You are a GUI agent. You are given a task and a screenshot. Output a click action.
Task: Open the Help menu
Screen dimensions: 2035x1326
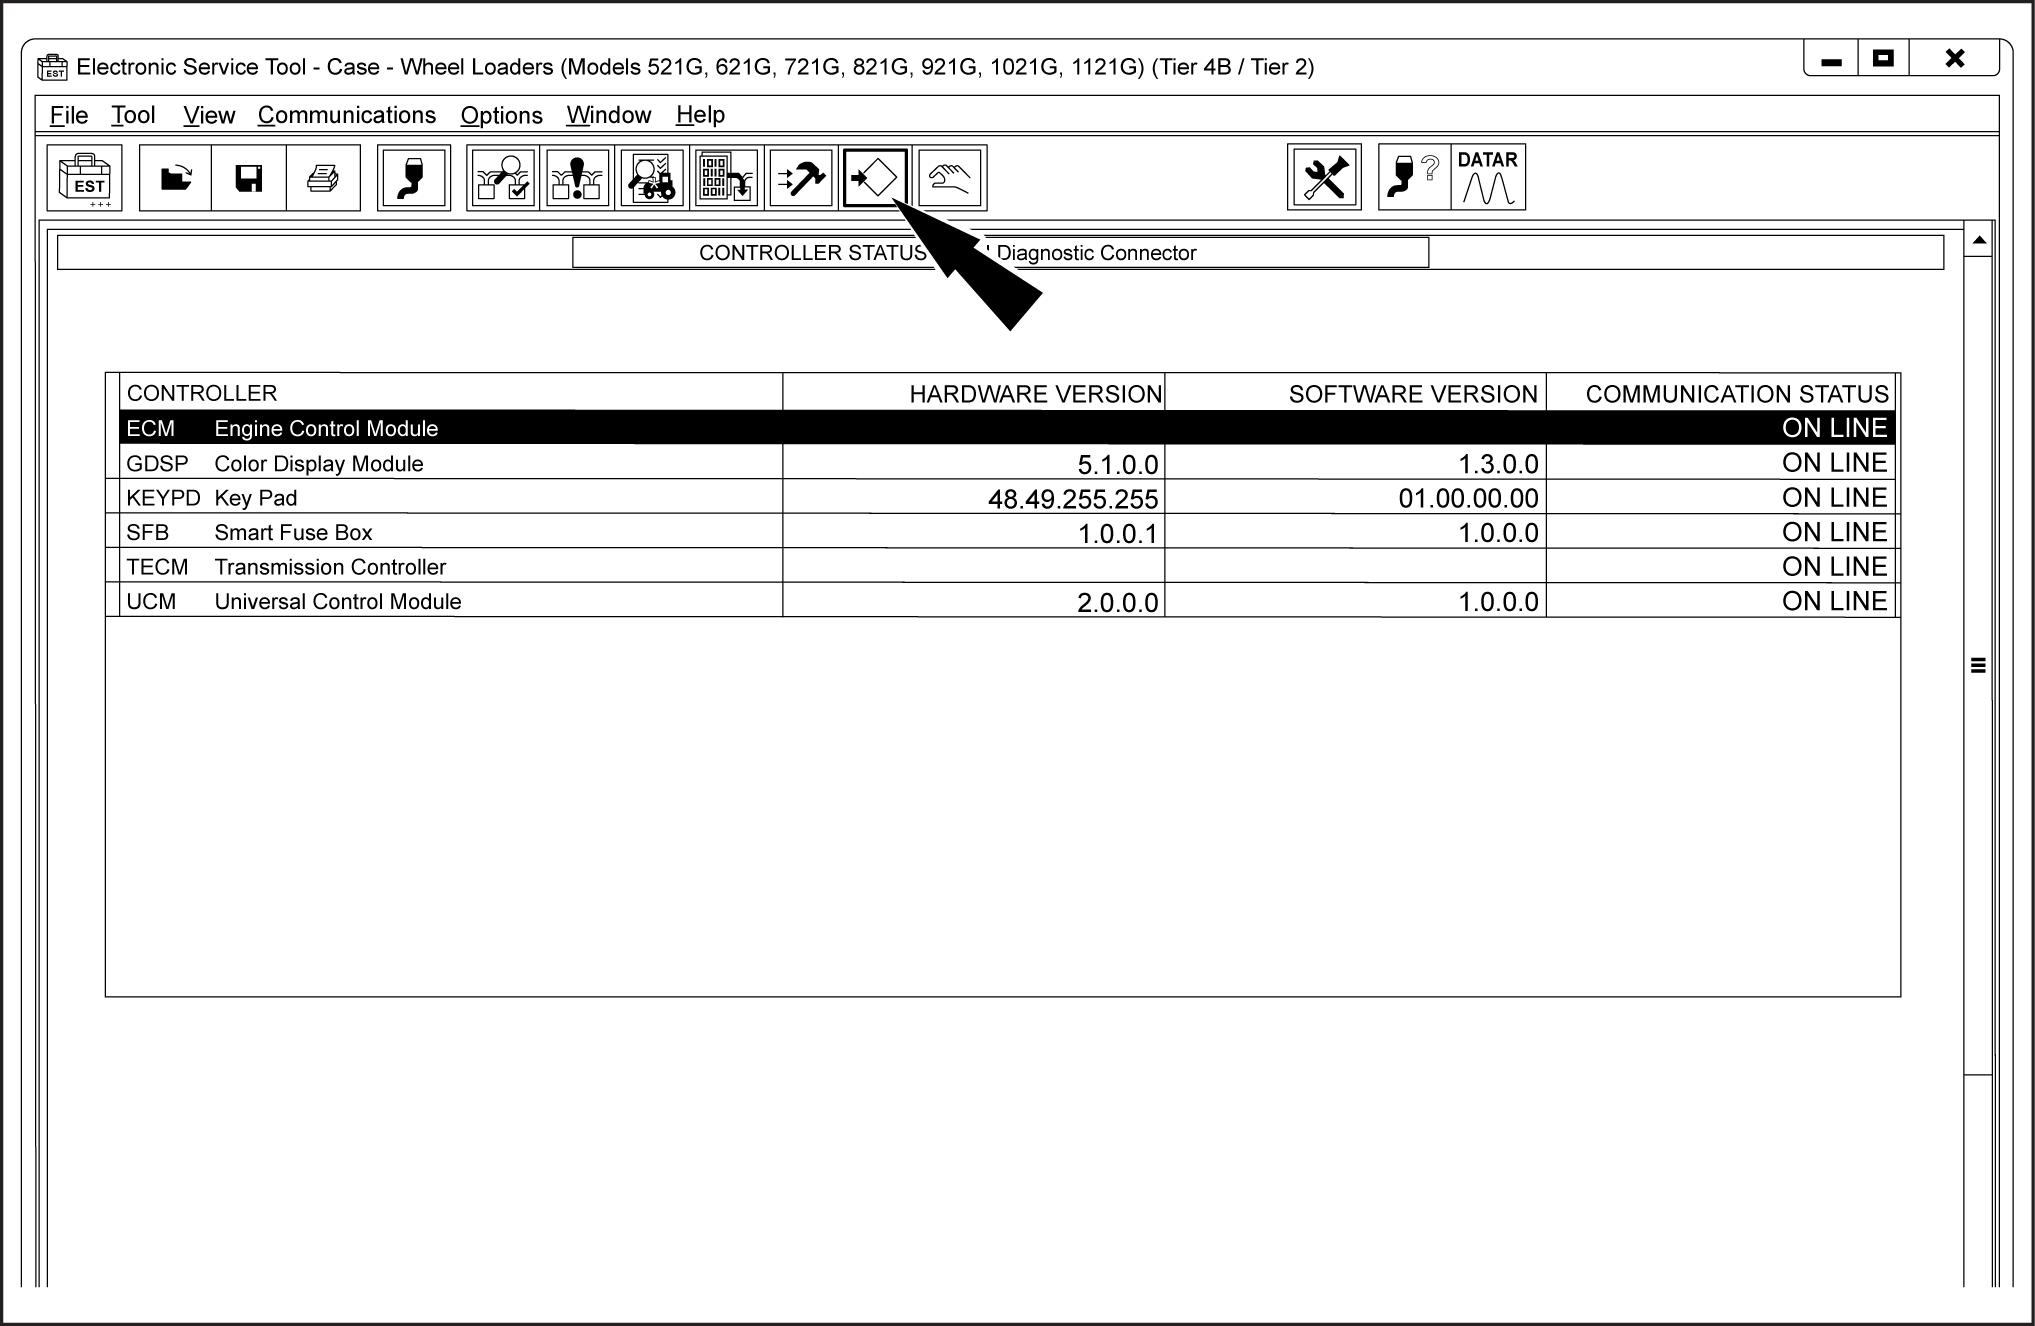tap(700, 115)
